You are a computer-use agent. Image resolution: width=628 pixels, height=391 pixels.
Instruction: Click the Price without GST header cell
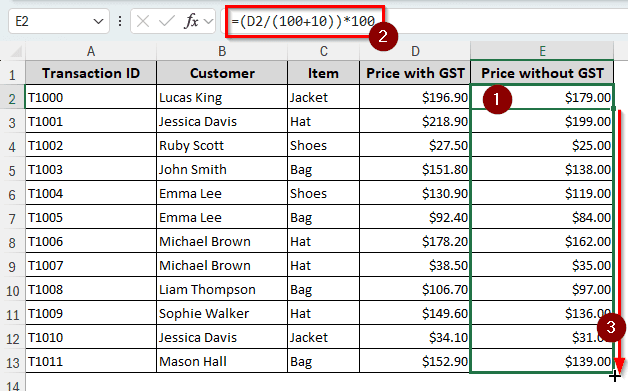click(542, 73)
